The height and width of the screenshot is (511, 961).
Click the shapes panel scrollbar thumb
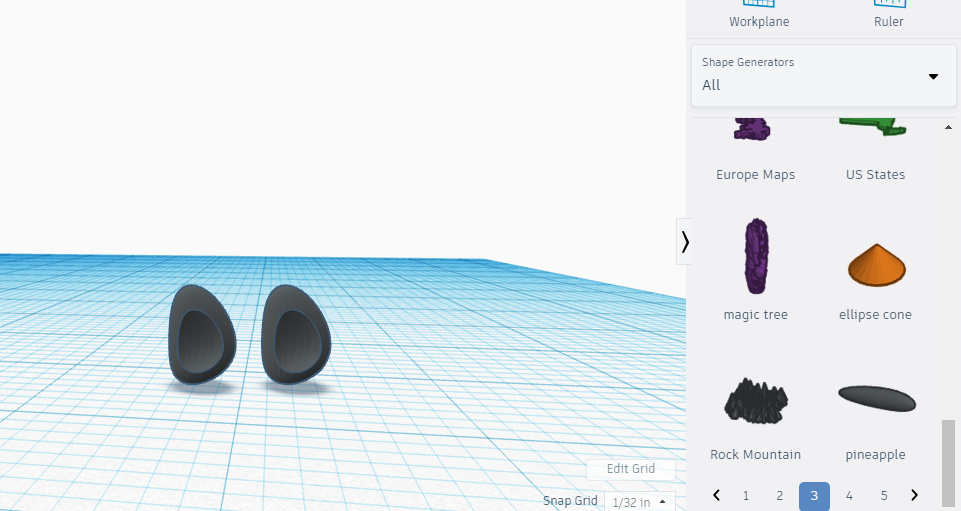(x=948, y=463)
